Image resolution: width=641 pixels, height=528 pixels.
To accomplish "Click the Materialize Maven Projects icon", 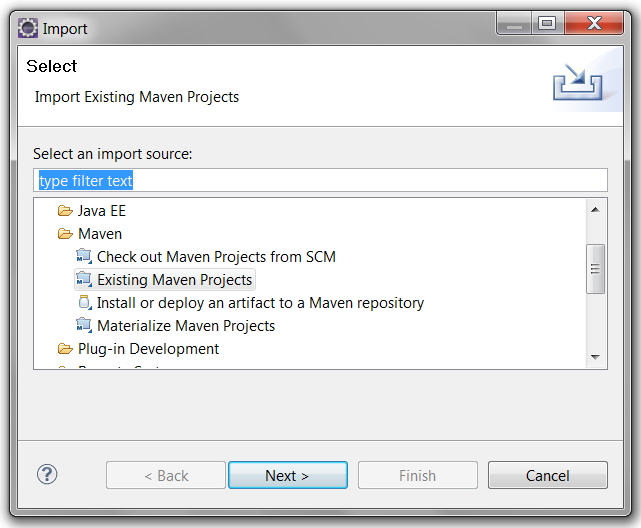I will 84,325.
